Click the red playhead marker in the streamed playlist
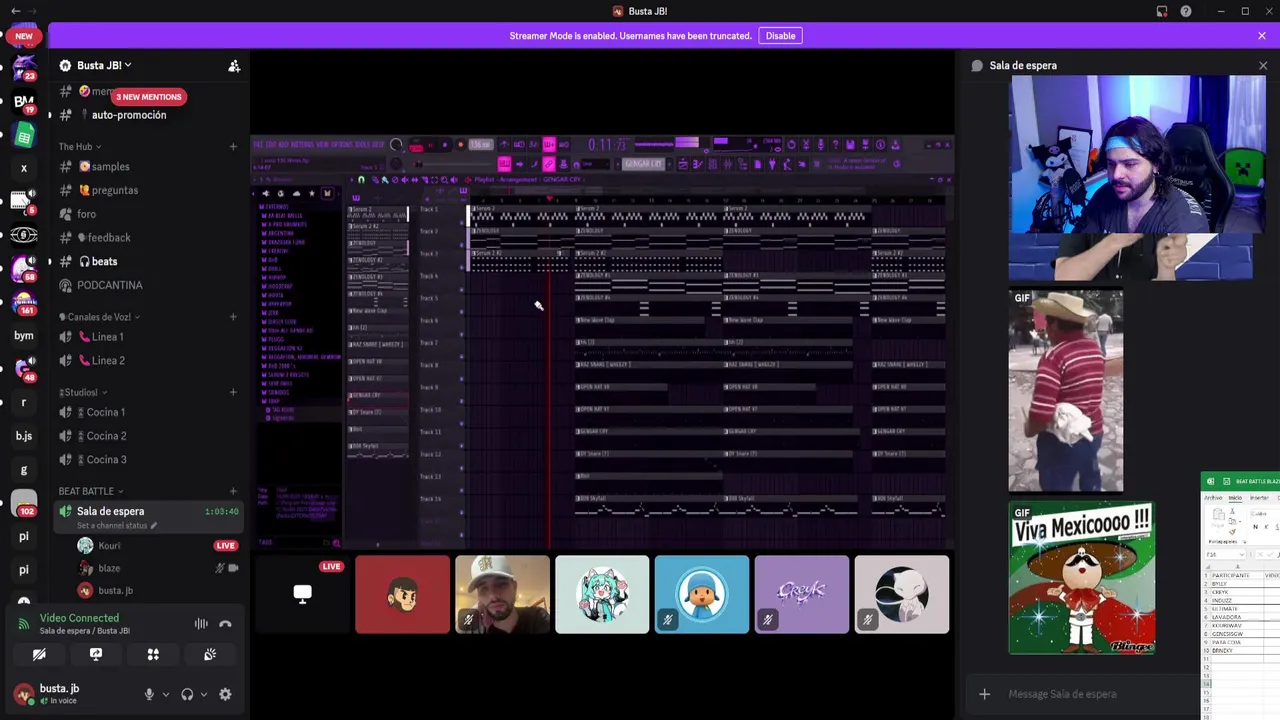 [x=549, y=198]
